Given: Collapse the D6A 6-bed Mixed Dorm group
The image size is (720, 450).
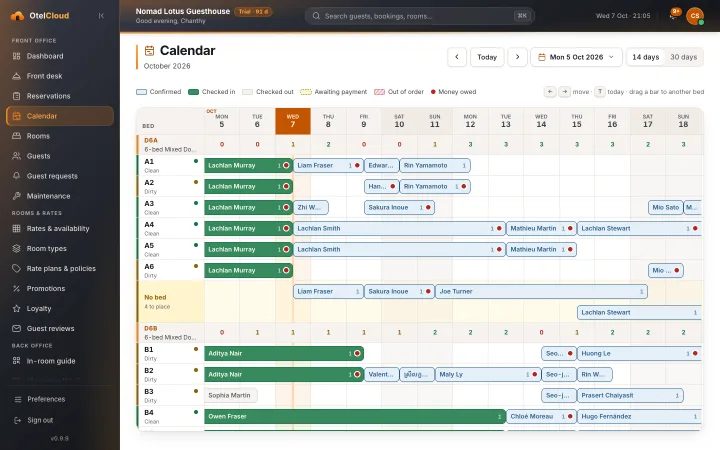Looking at the screenshot, I should (170, 145).
